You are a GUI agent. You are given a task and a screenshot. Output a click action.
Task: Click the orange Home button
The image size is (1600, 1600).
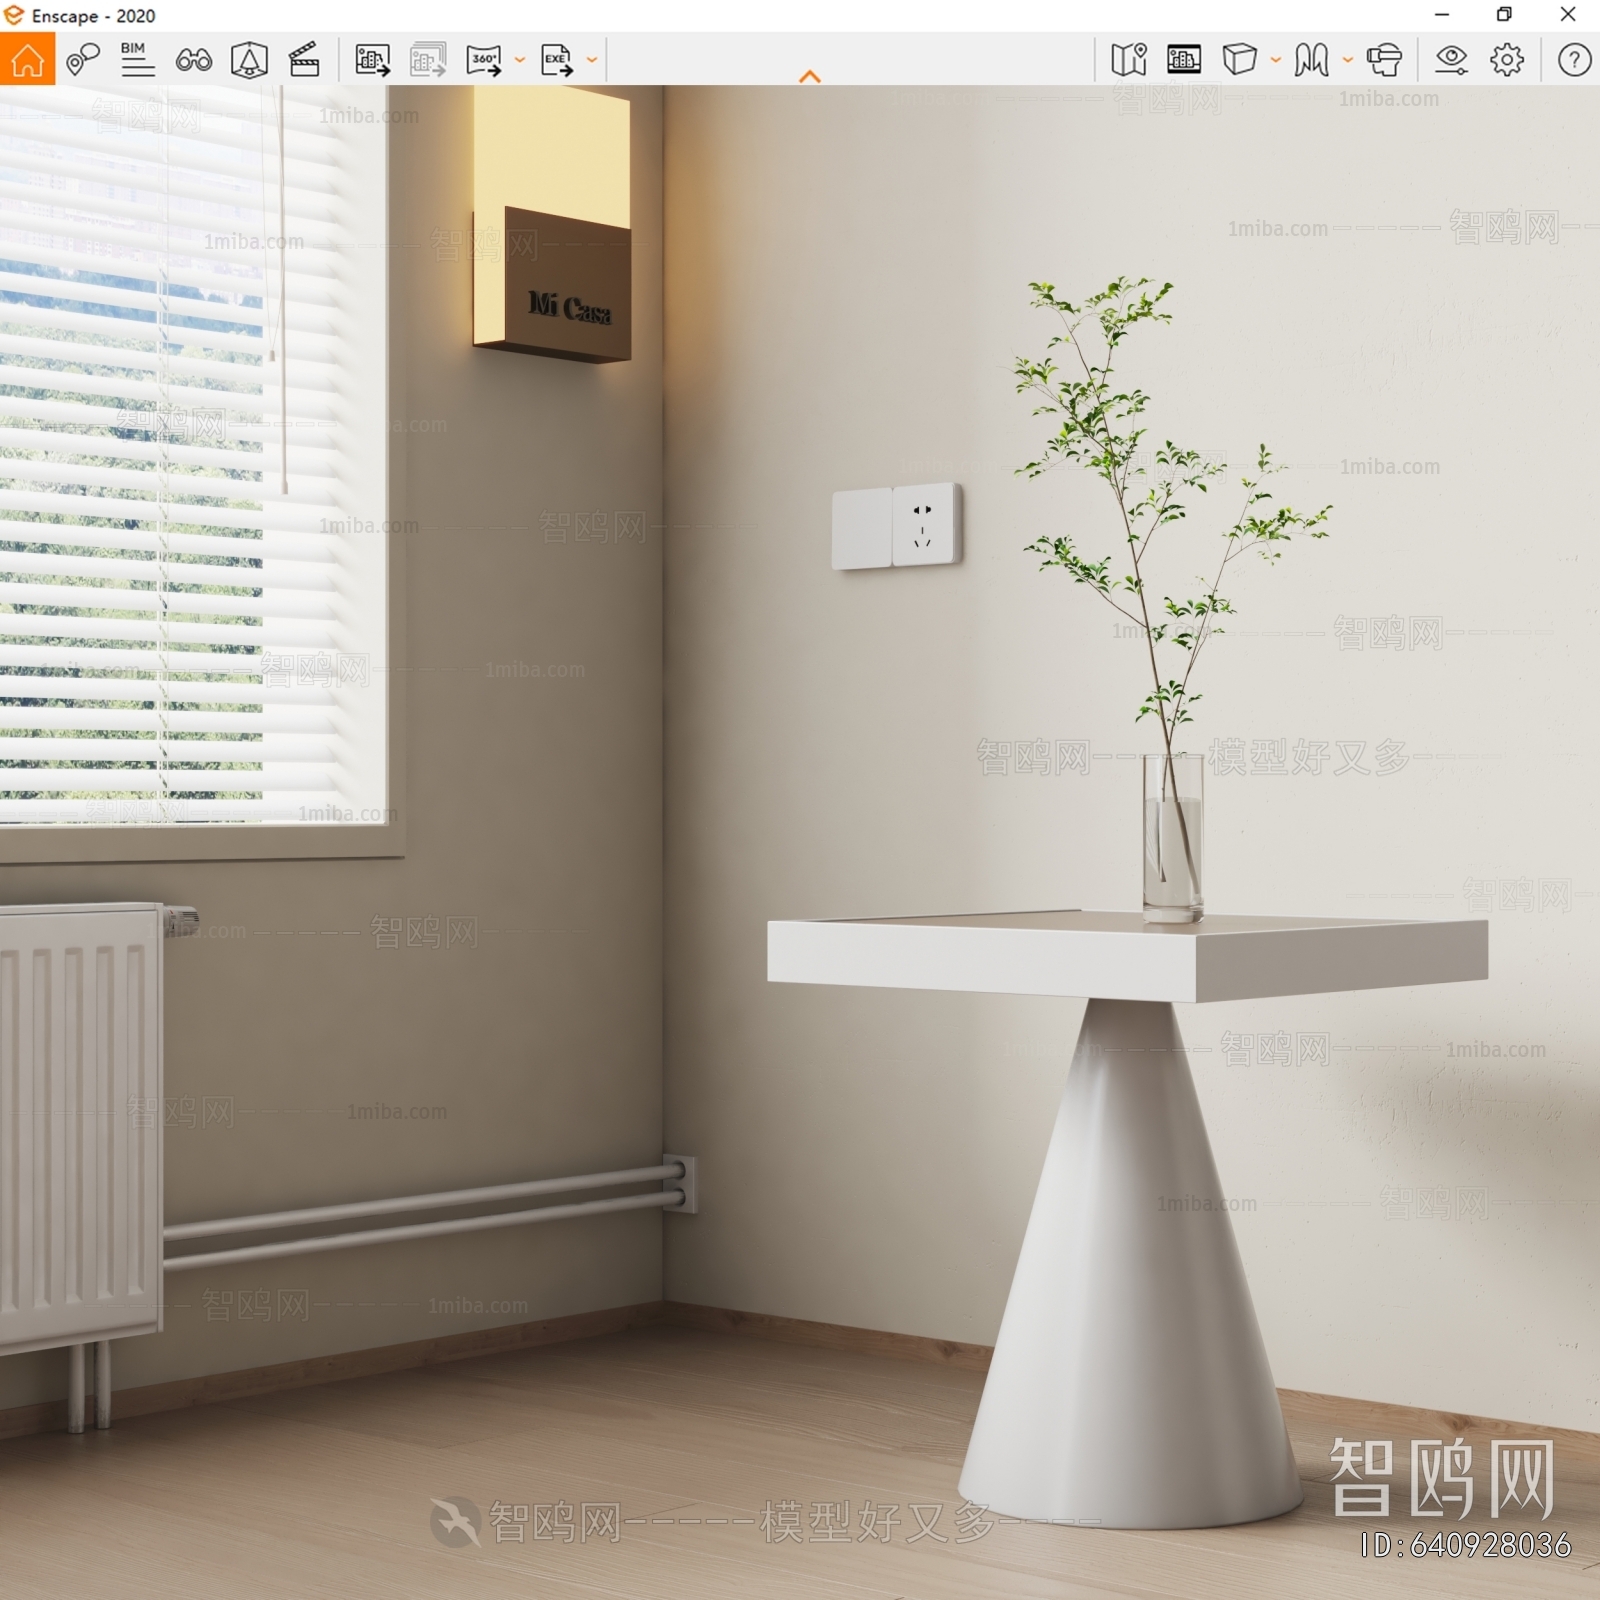(27, 60)
